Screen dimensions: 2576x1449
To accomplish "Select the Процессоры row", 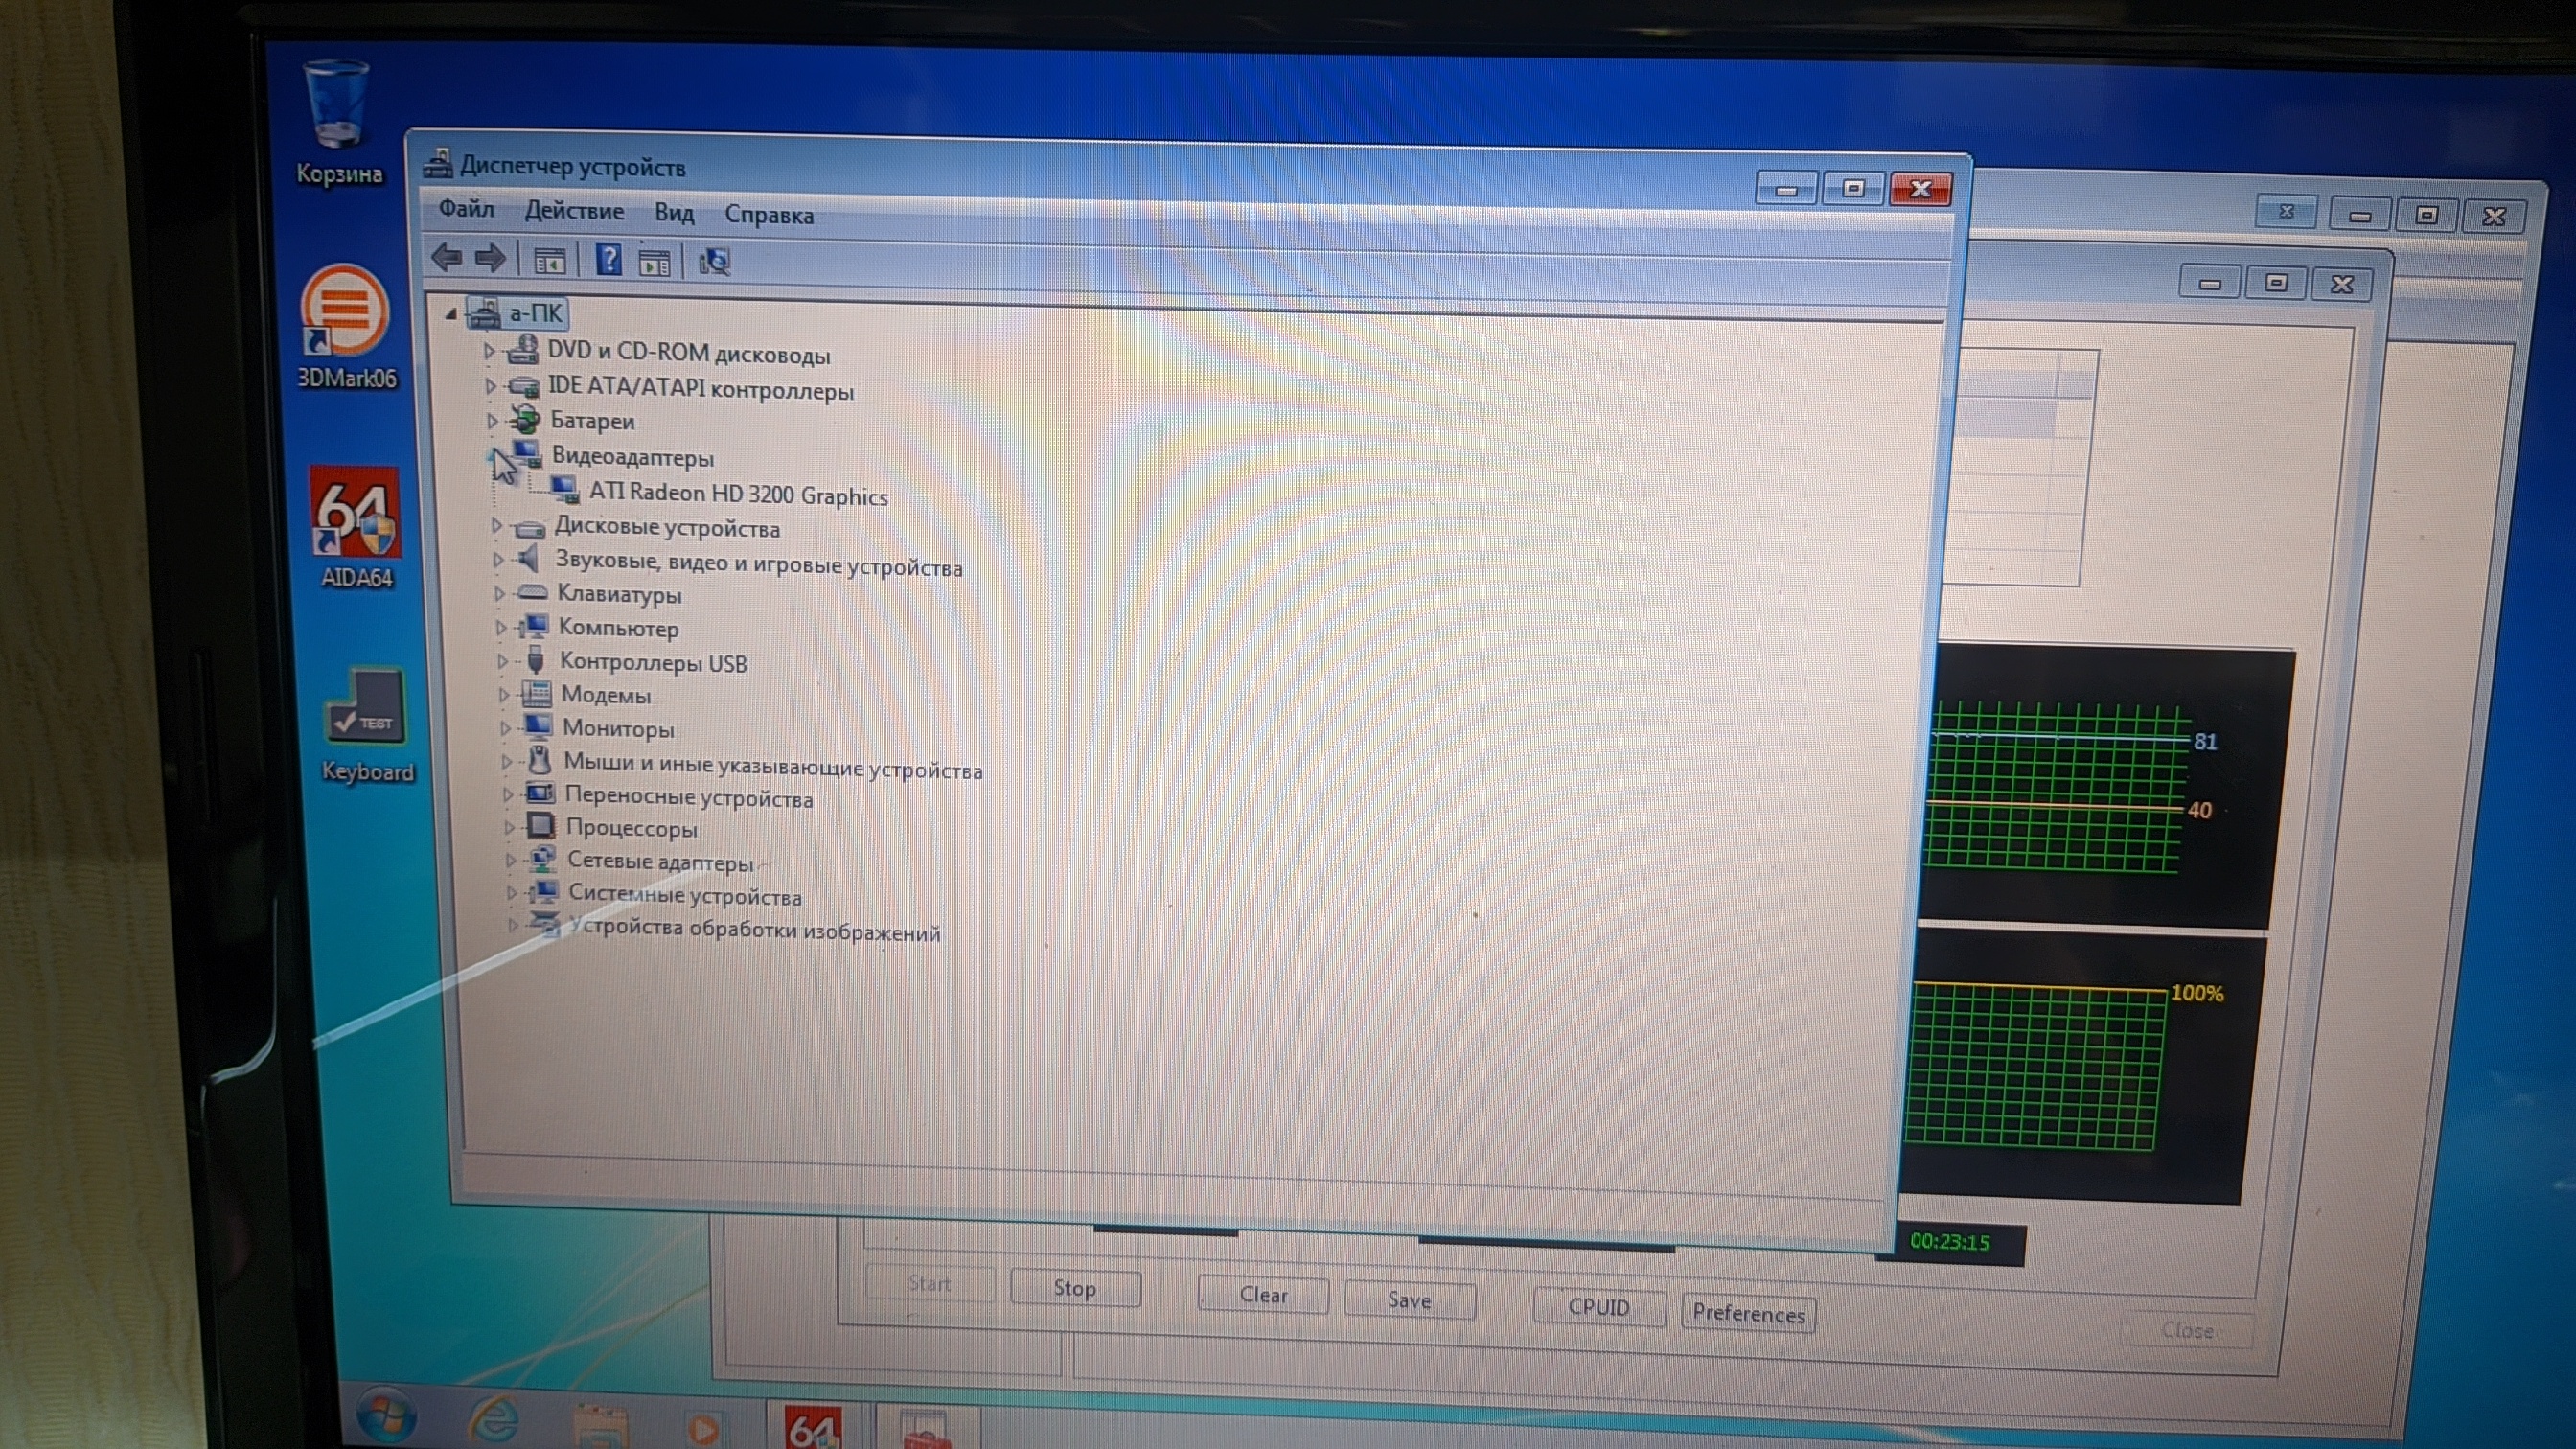I will 632,828.
